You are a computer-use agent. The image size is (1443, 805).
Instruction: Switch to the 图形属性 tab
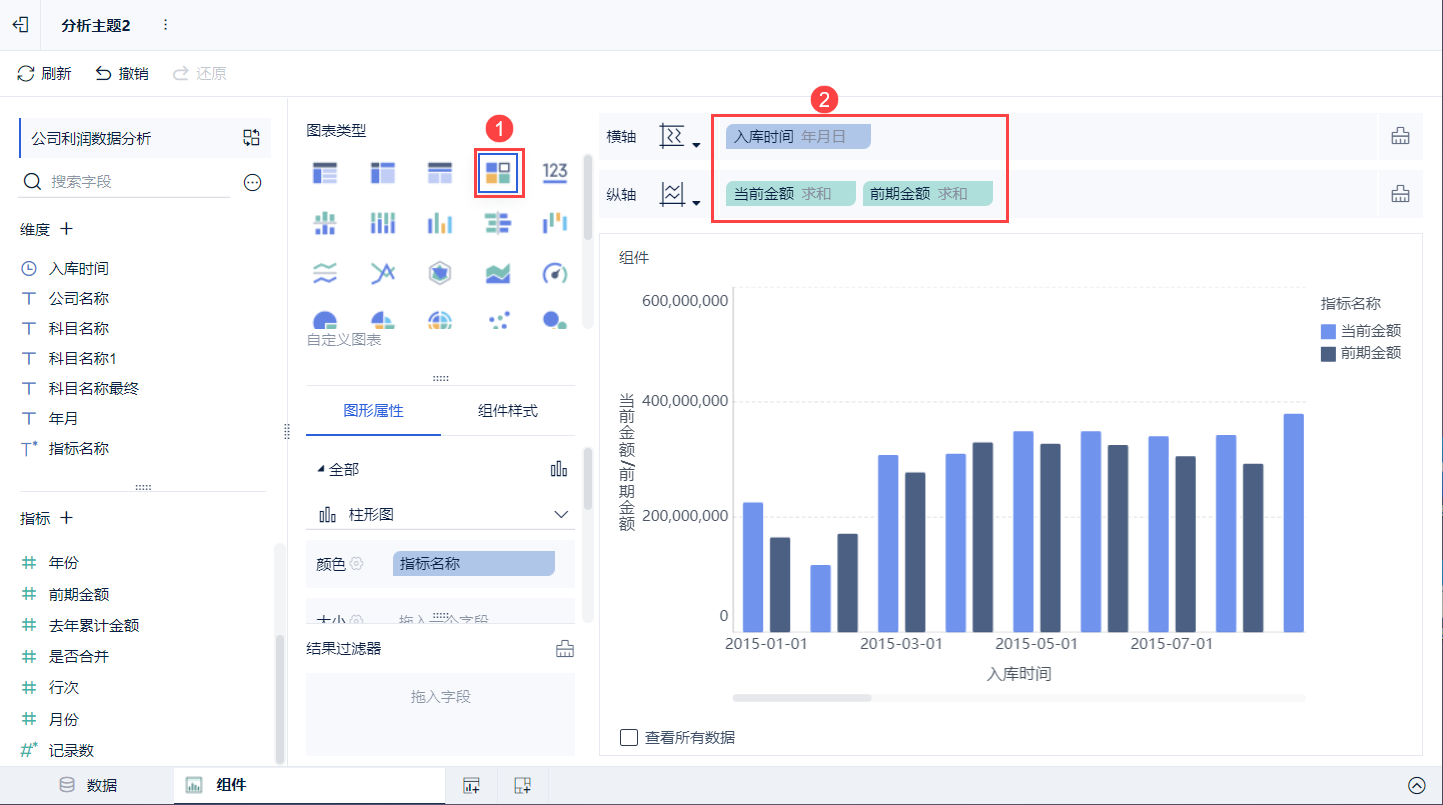click(373, 411)
